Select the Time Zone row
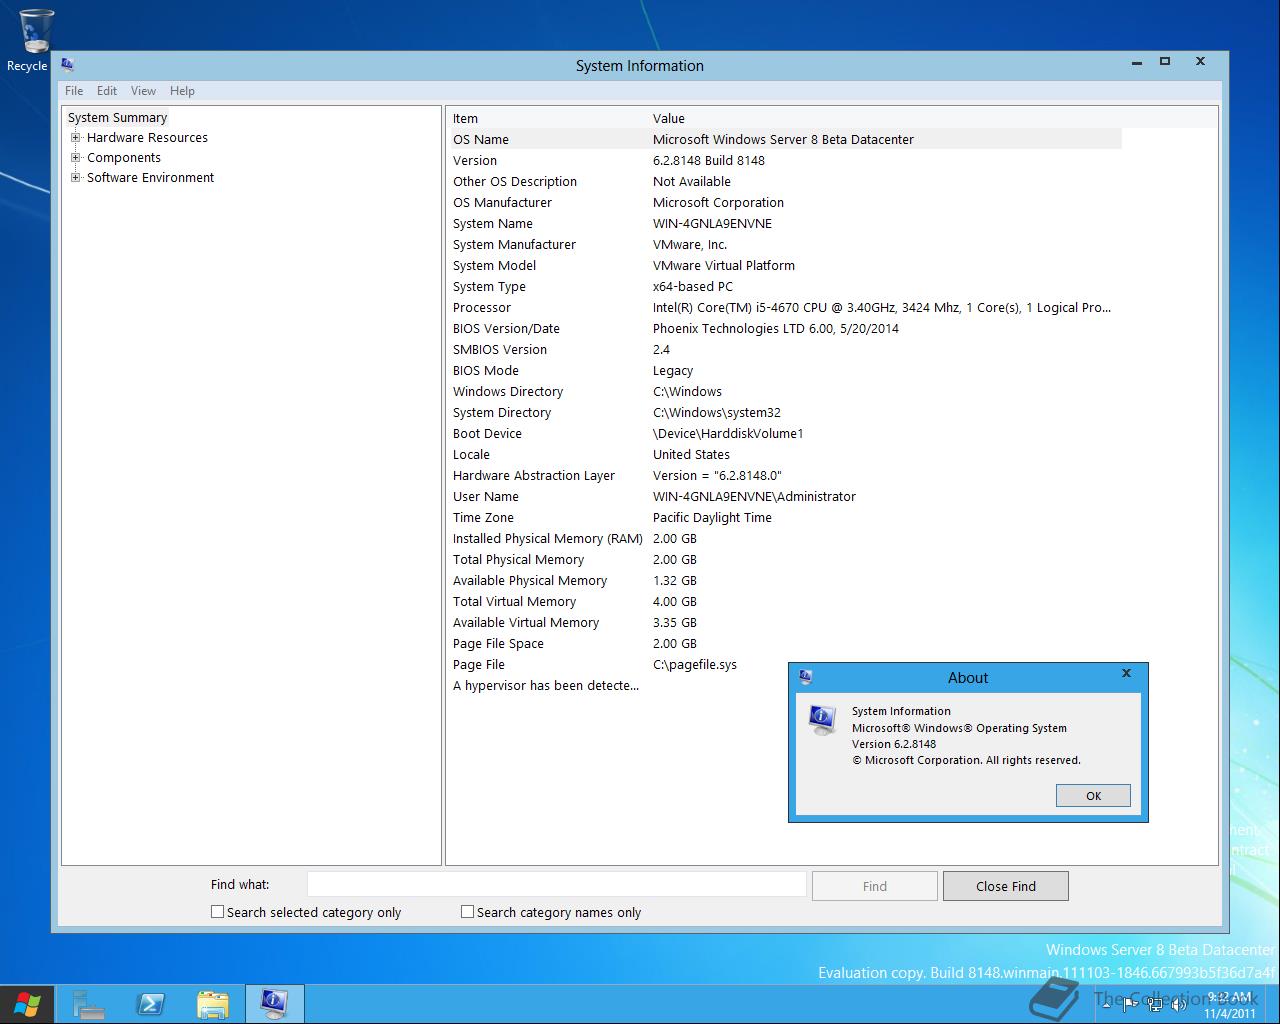Viewport: 1280px width, 1024px height. (785, 517)
